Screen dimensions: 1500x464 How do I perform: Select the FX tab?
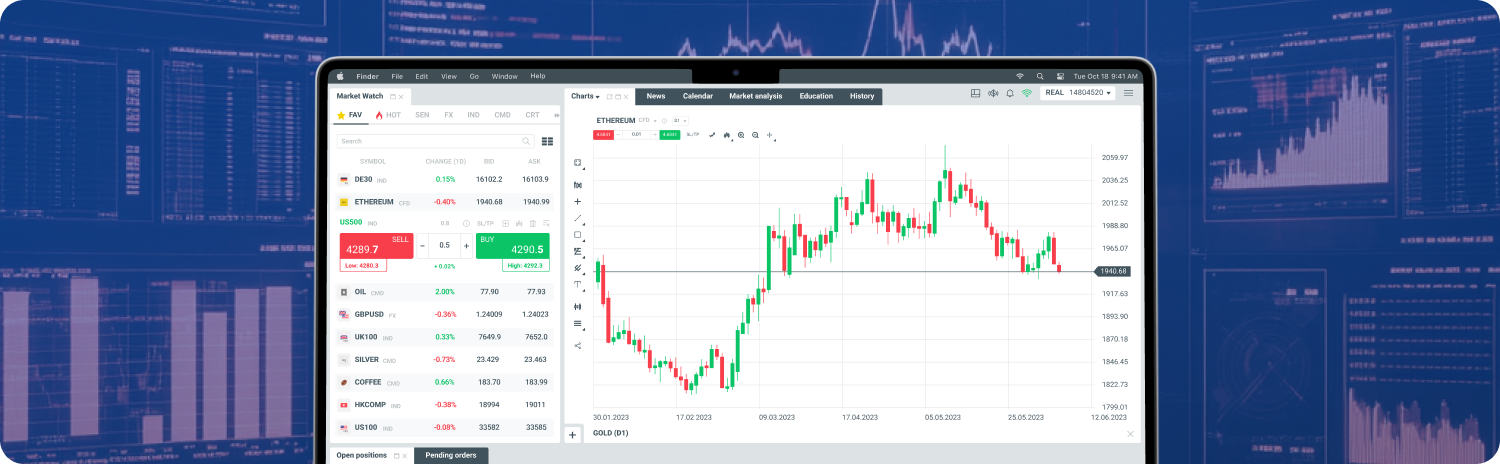(x=448, y=115)
